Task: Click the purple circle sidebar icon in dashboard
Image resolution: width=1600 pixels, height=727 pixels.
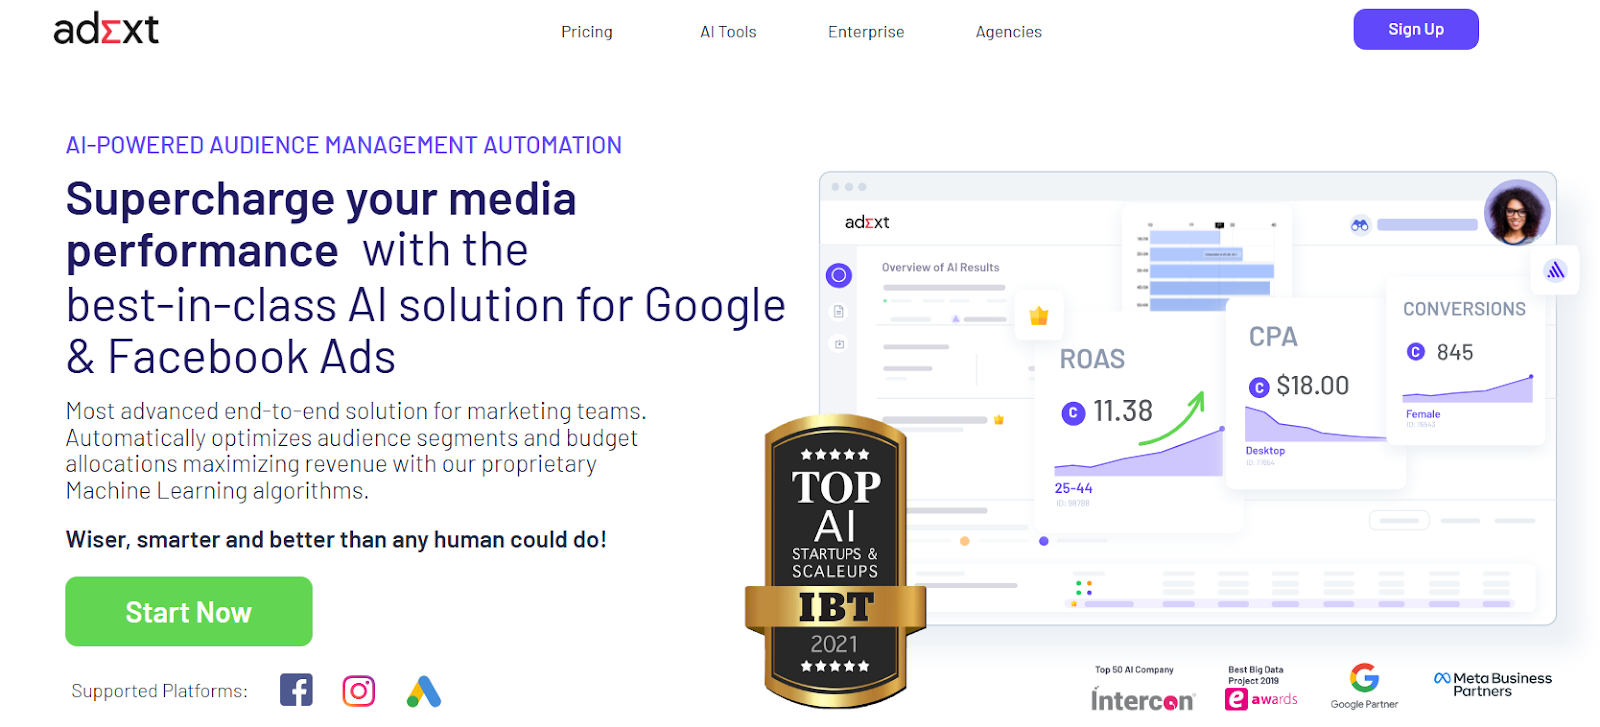Action: coord(839,275)
